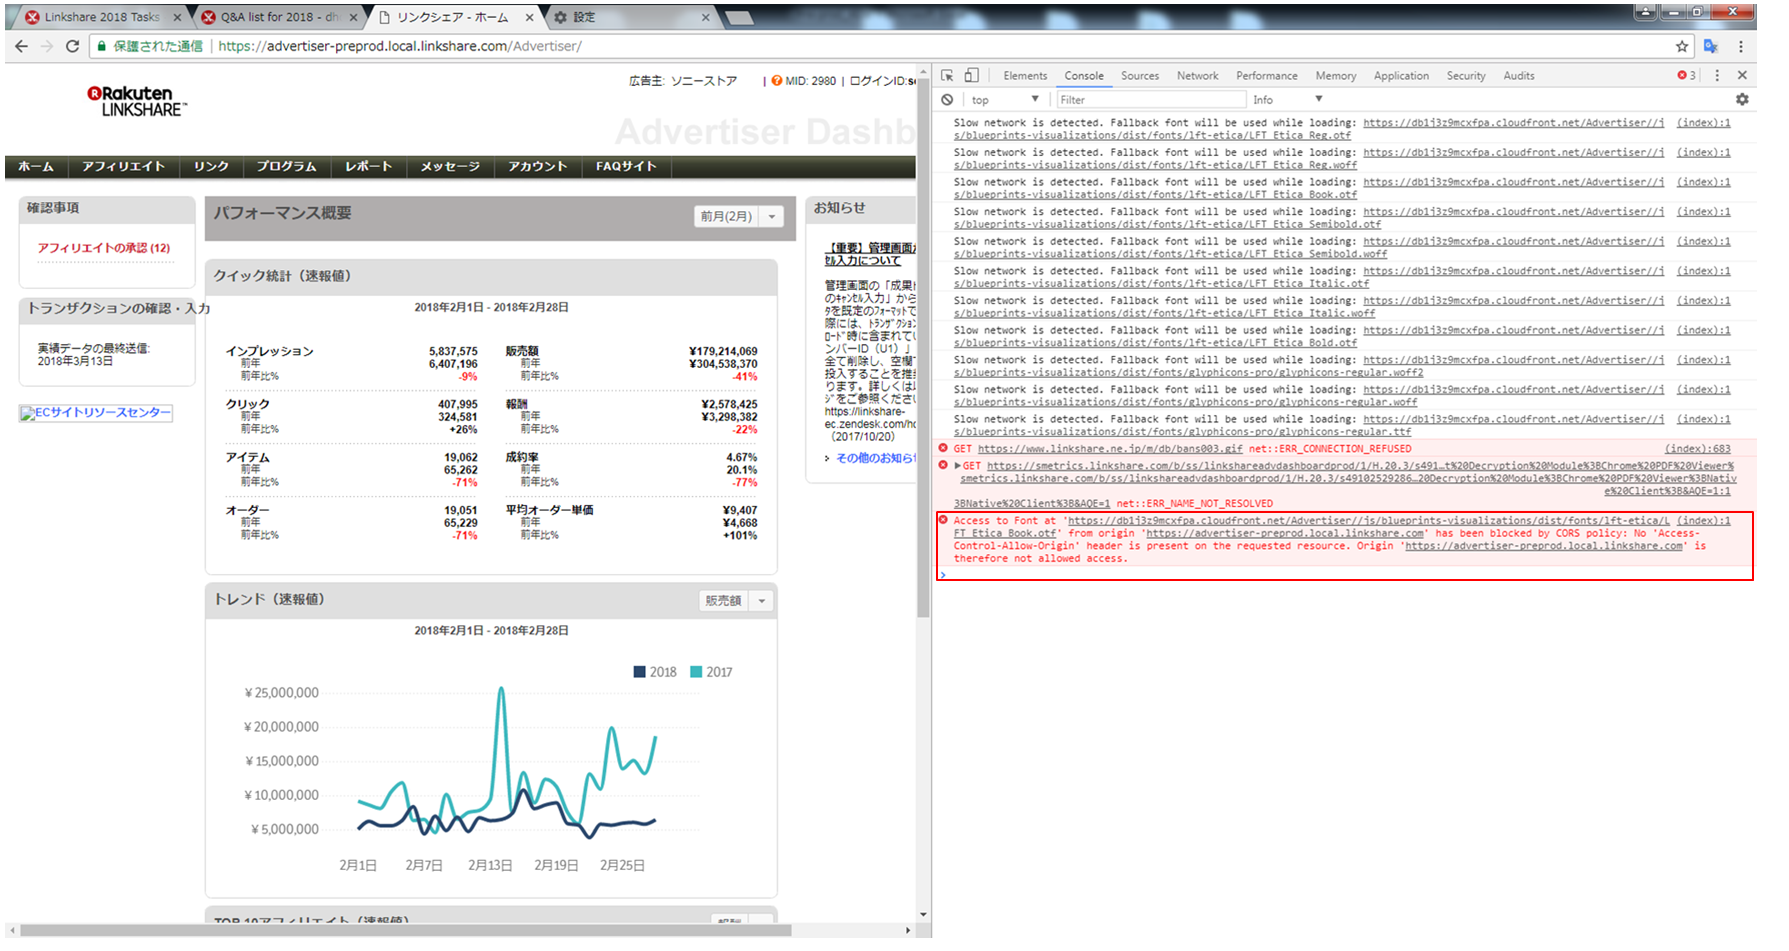
Task: Clear the console with the ban icon
Action: point(947,100)
